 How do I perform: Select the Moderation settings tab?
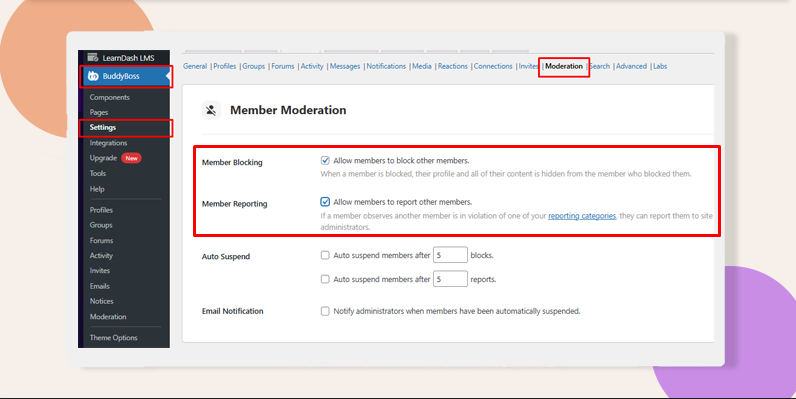point(563,66)
